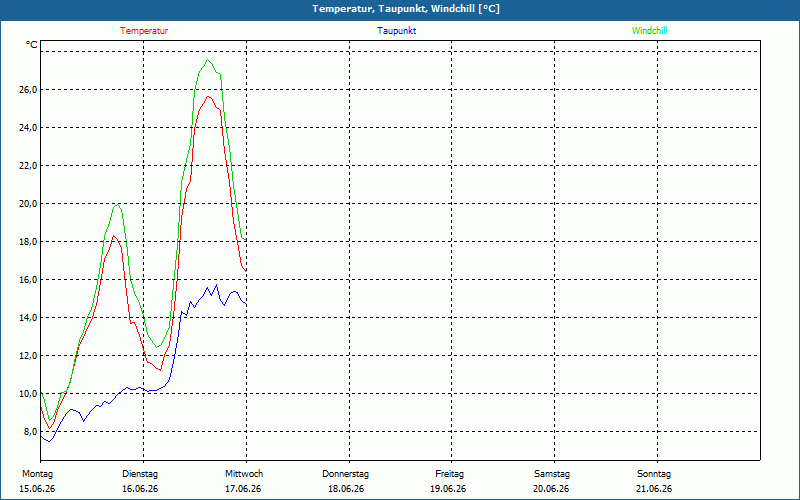
Task: Click the Montag day label
Action: click(37, 474)
